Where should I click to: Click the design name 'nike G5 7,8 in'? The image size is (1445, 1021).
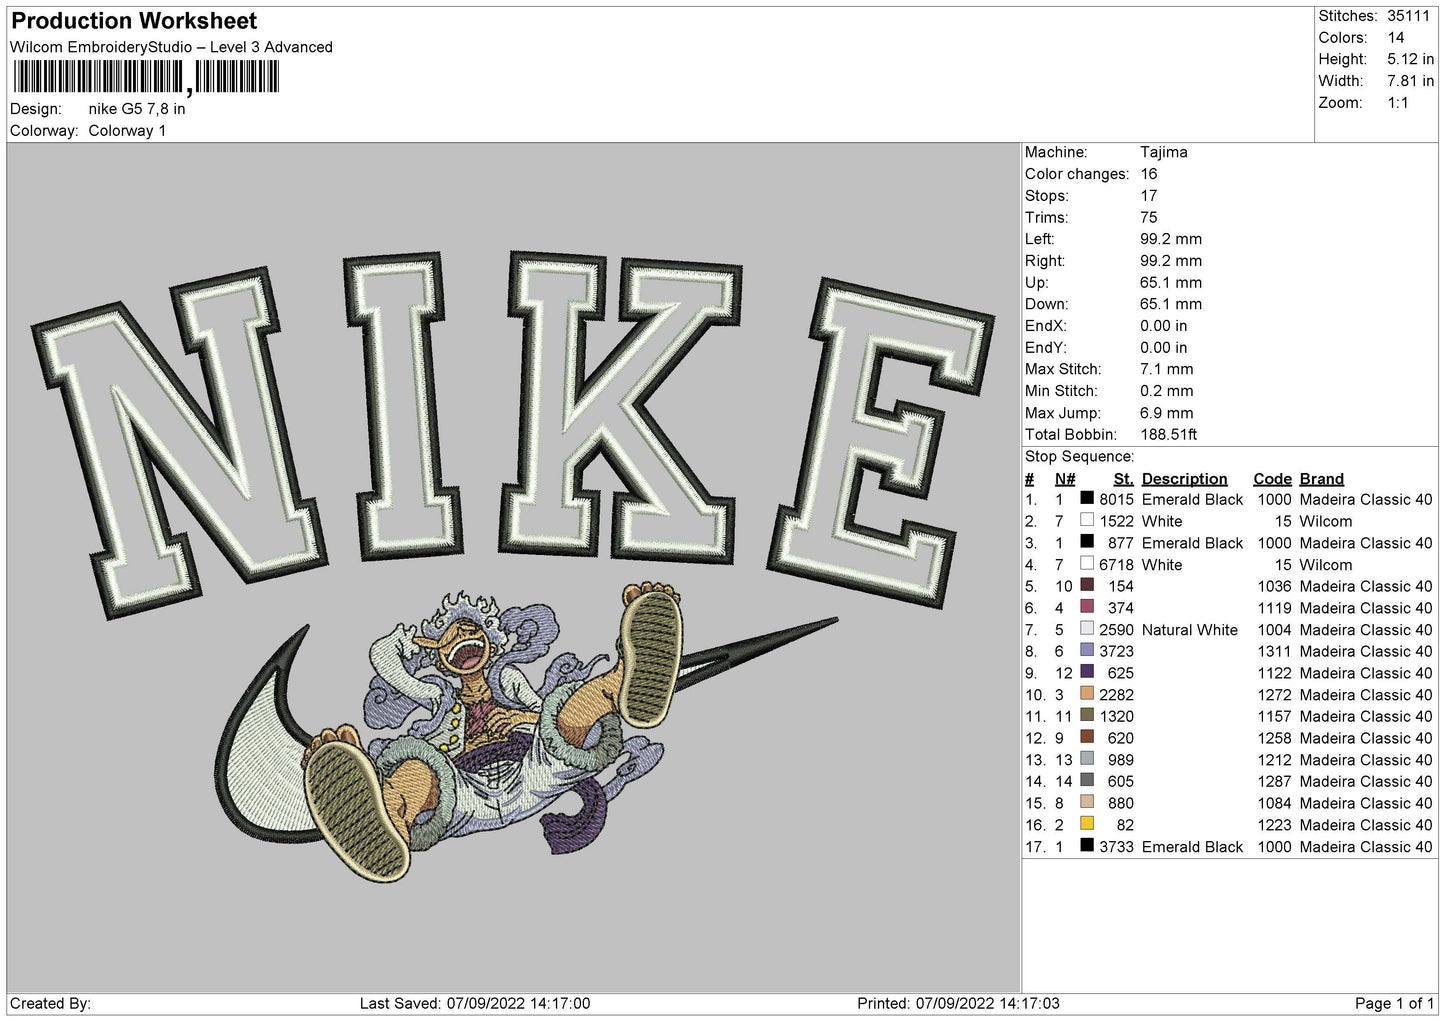[137, 109]
